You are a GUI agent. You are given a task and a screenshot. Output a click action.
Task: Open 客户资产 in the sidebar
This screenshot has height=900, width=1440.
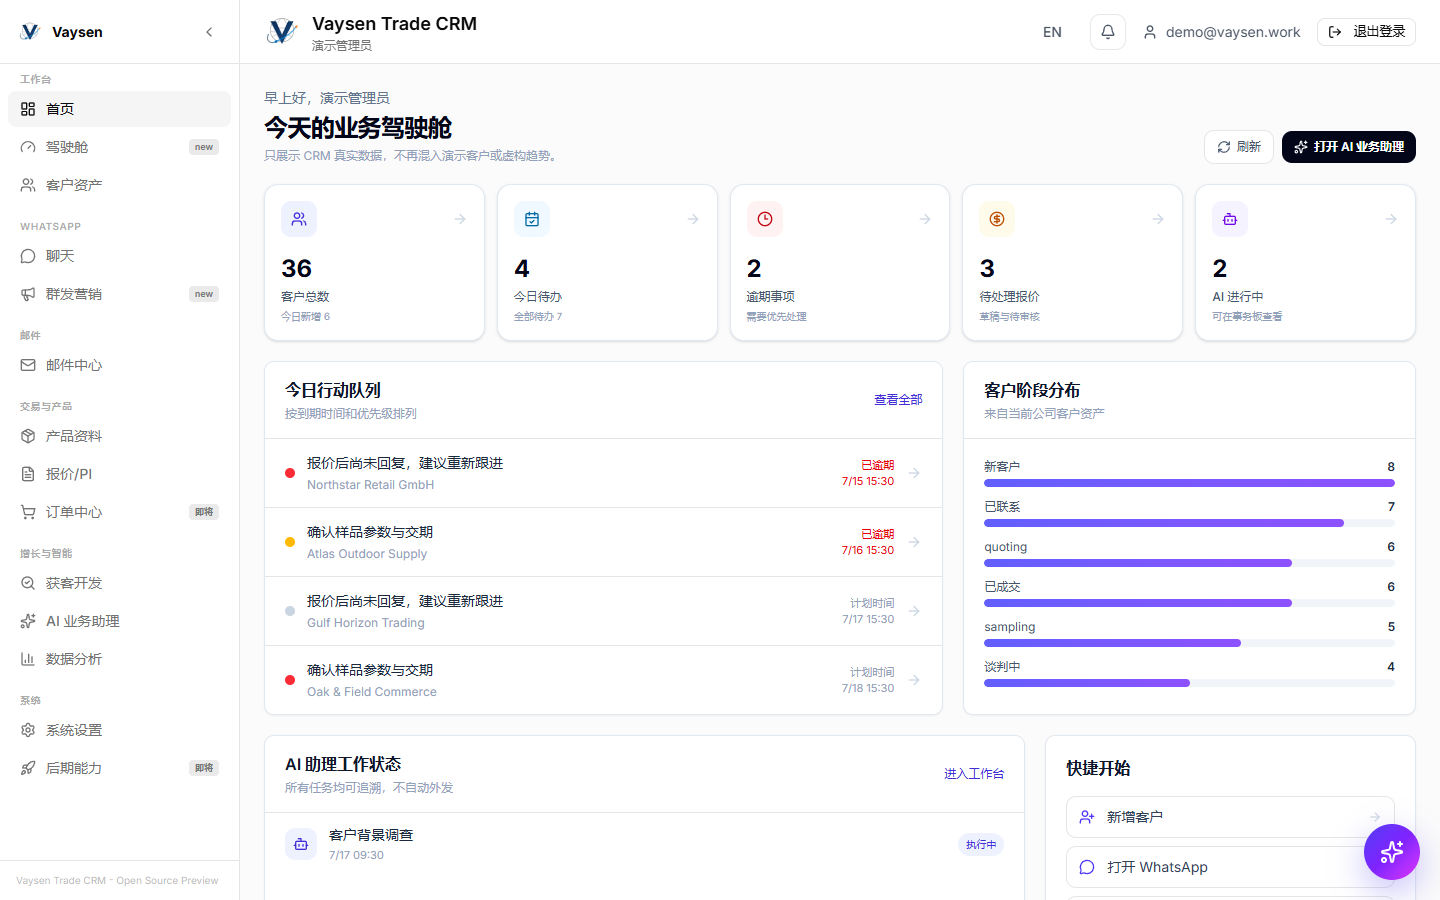[119, 185]
